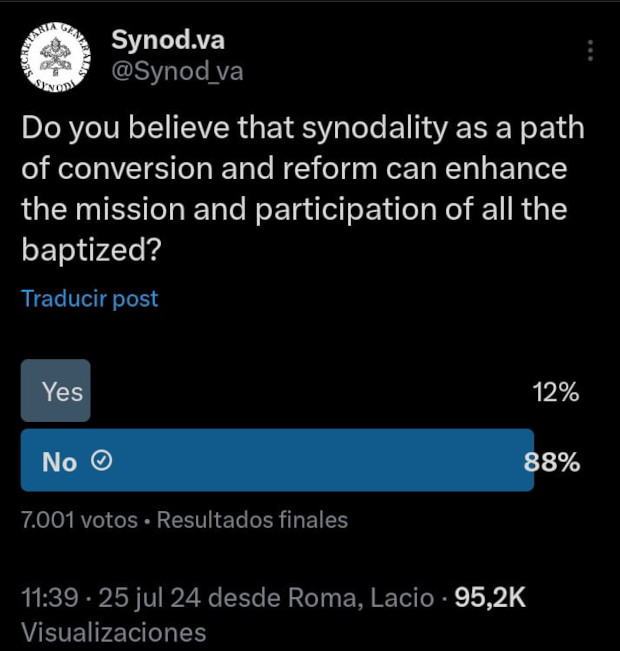Click the checkmark icon beside No
Viewport: 620px width, 651px height.
pos(101,461)
